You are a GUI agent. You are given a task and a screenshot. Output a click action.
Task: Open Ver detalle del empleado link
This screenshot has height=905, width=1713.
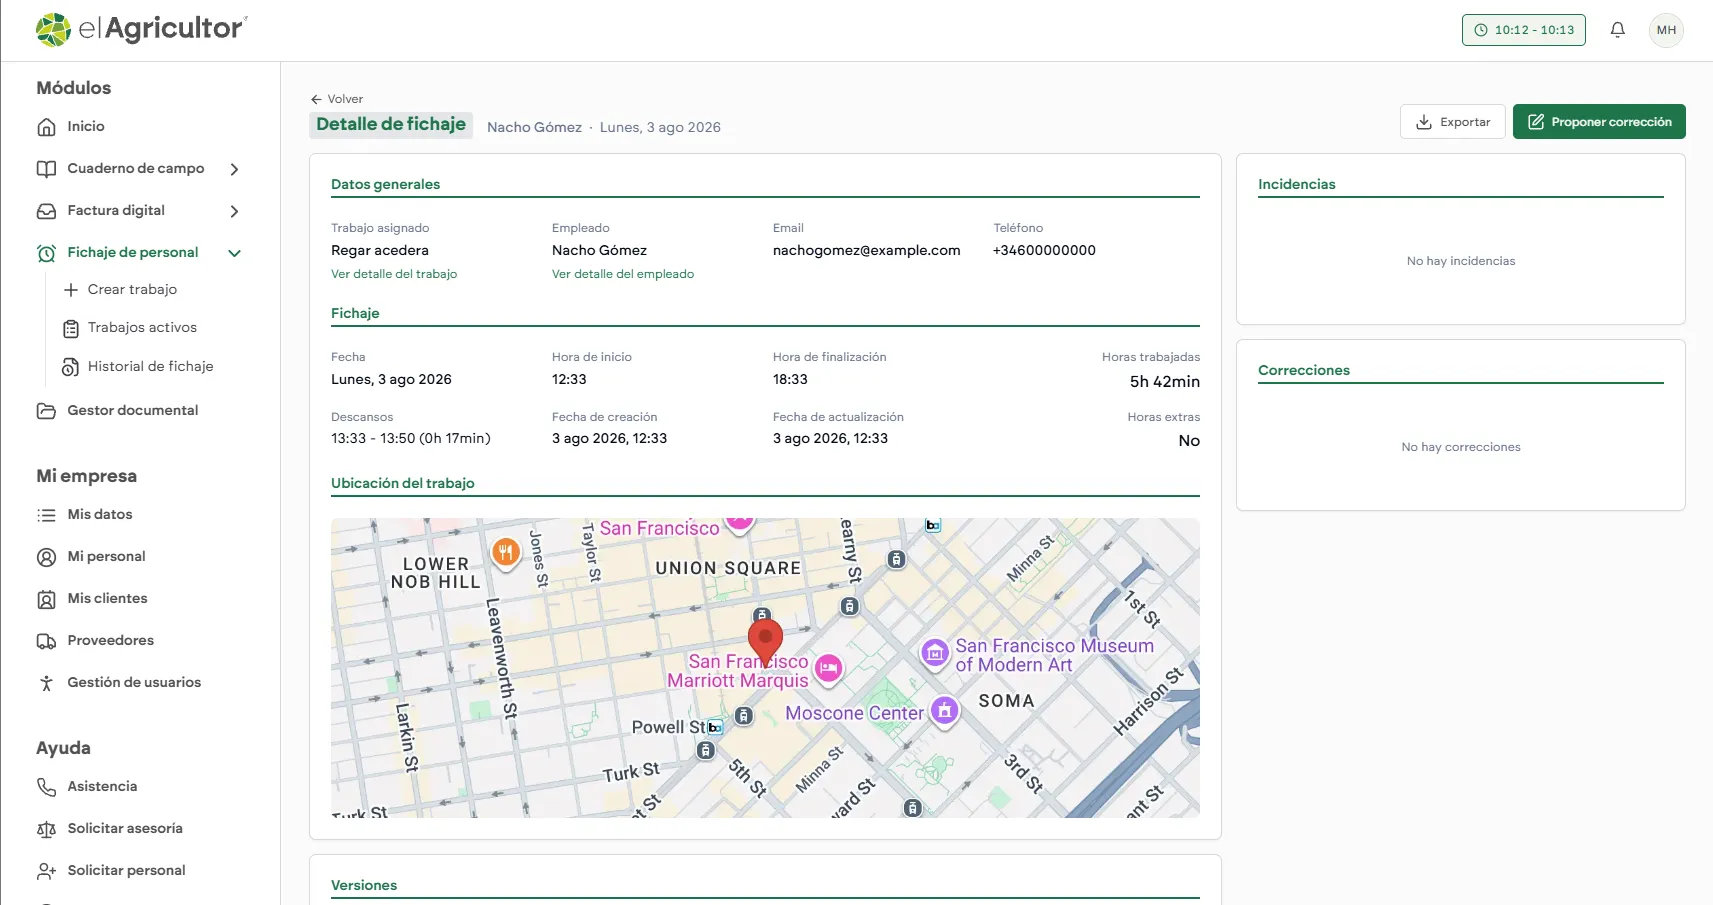click(x=623, y=274)
